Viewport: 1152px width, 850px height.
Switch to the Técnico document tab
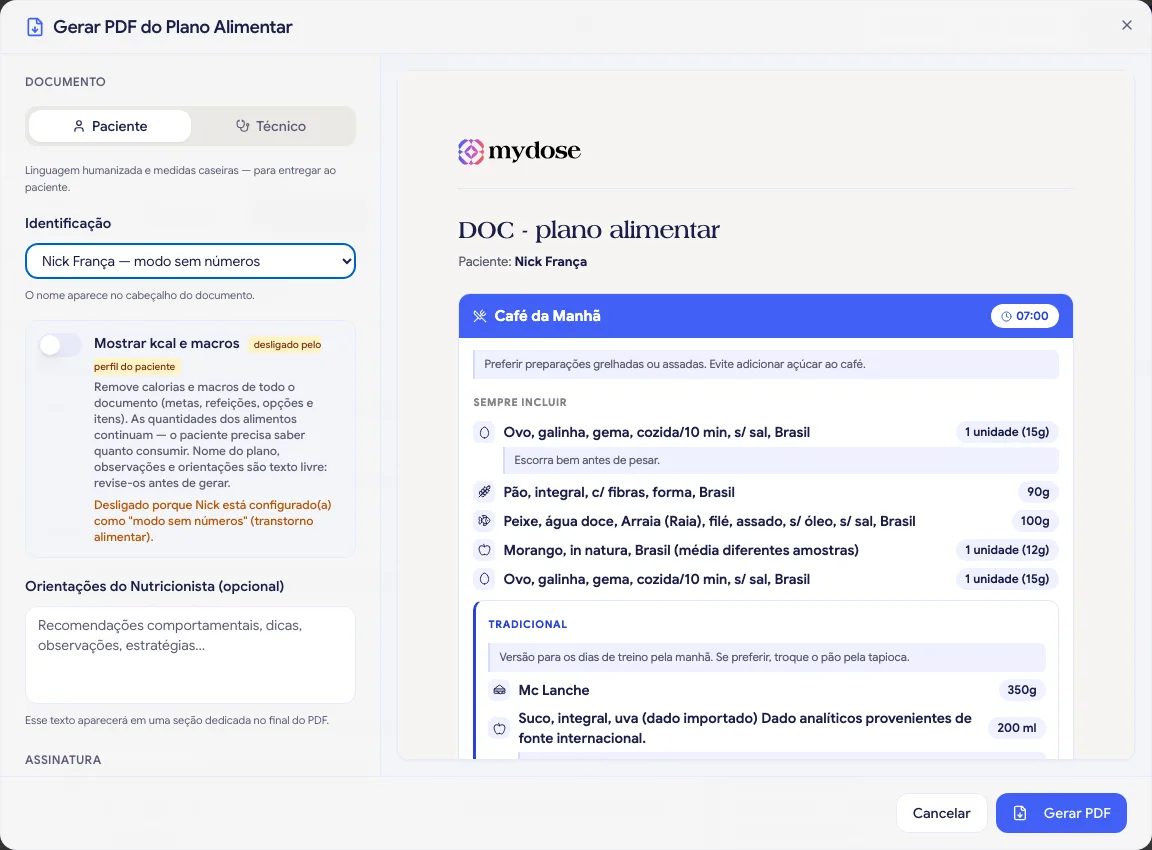pos(271,126)
